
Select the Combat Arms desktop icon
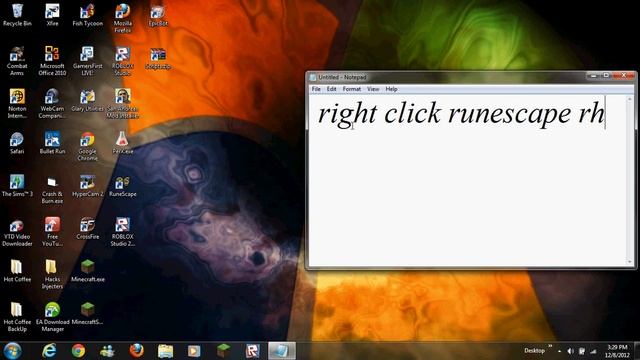click(x=17, y=61)
